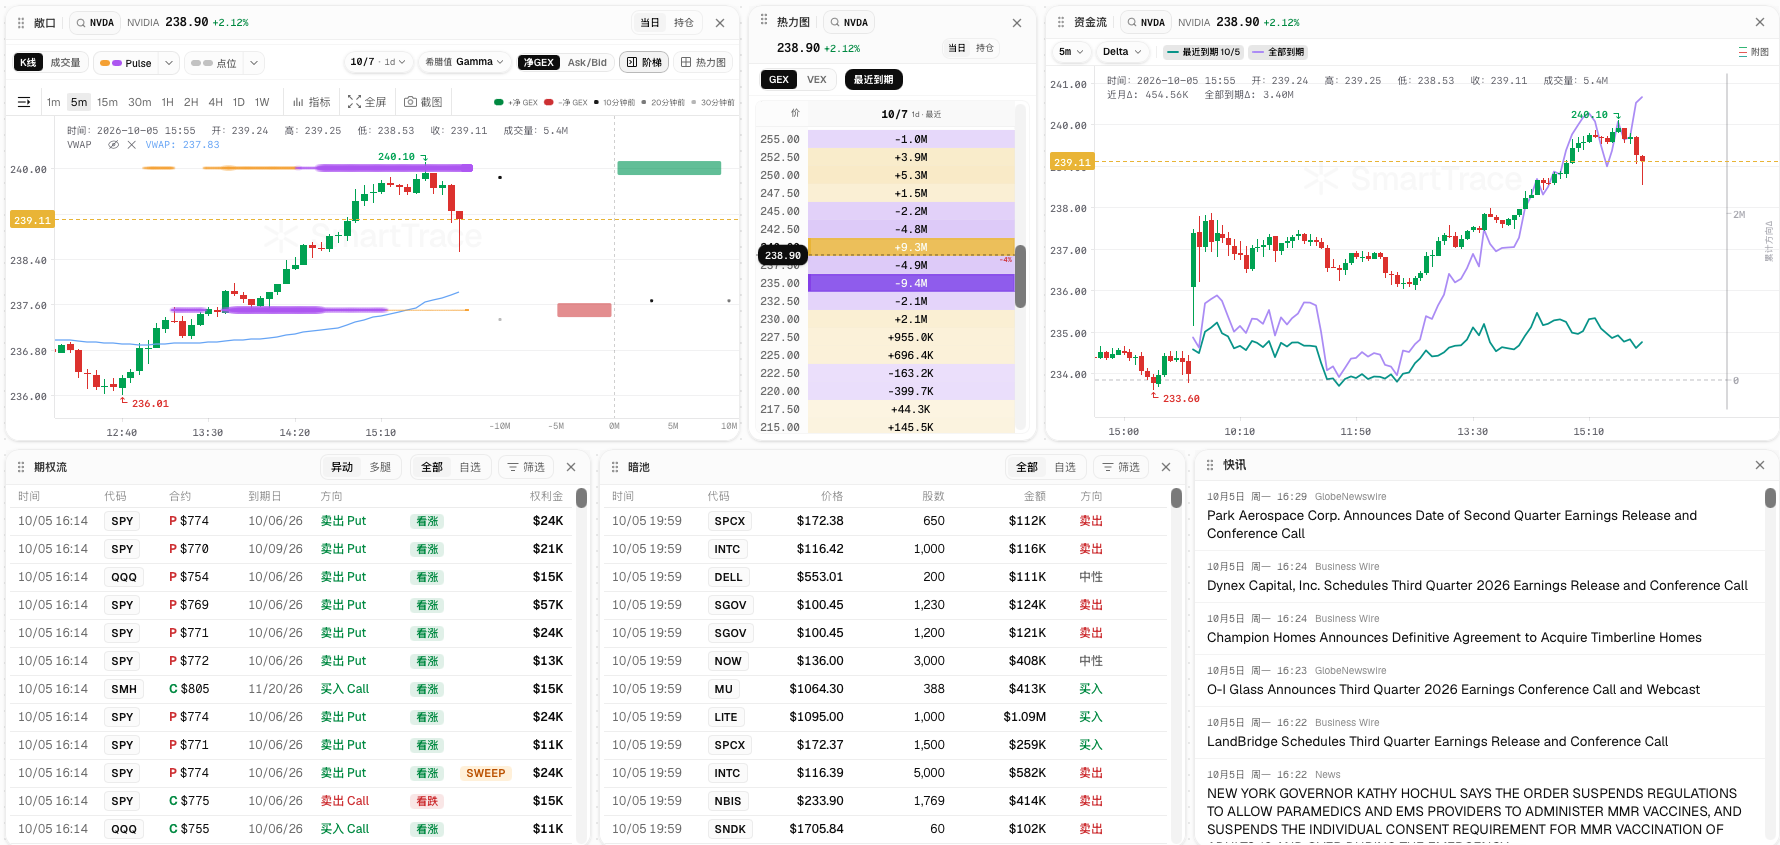Switch the 敞口 view to 阶梯 ladder
Screen dimensions: 1780x845
tap(645, 62)
